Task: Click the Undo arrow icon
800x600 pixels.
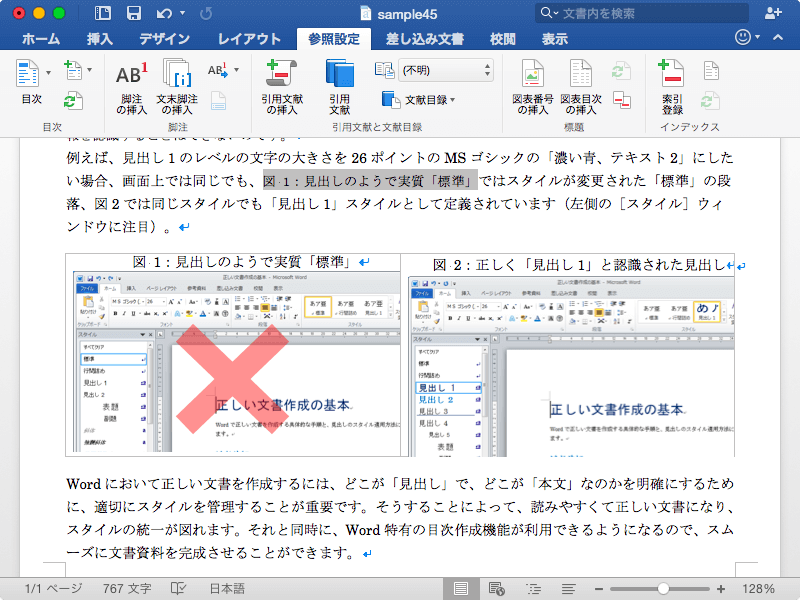Action: pyautogui.click(x=164, y=13)
